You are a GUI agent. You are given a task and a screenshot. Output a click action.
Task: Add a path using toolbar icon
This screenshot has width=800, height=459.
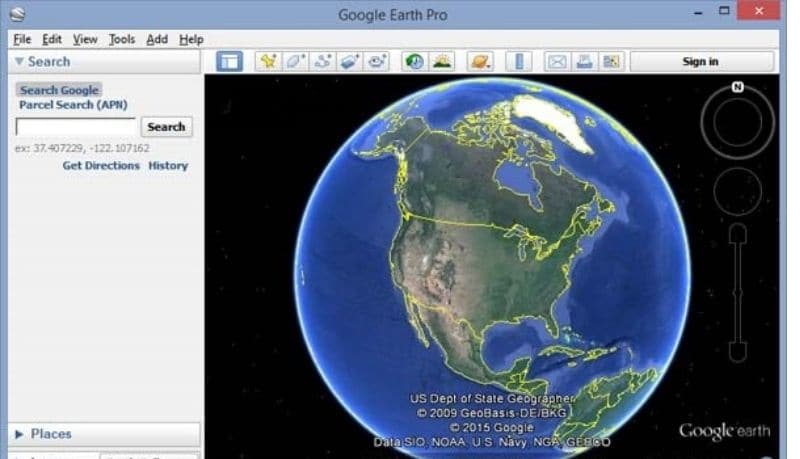click(x=322, y=62)
